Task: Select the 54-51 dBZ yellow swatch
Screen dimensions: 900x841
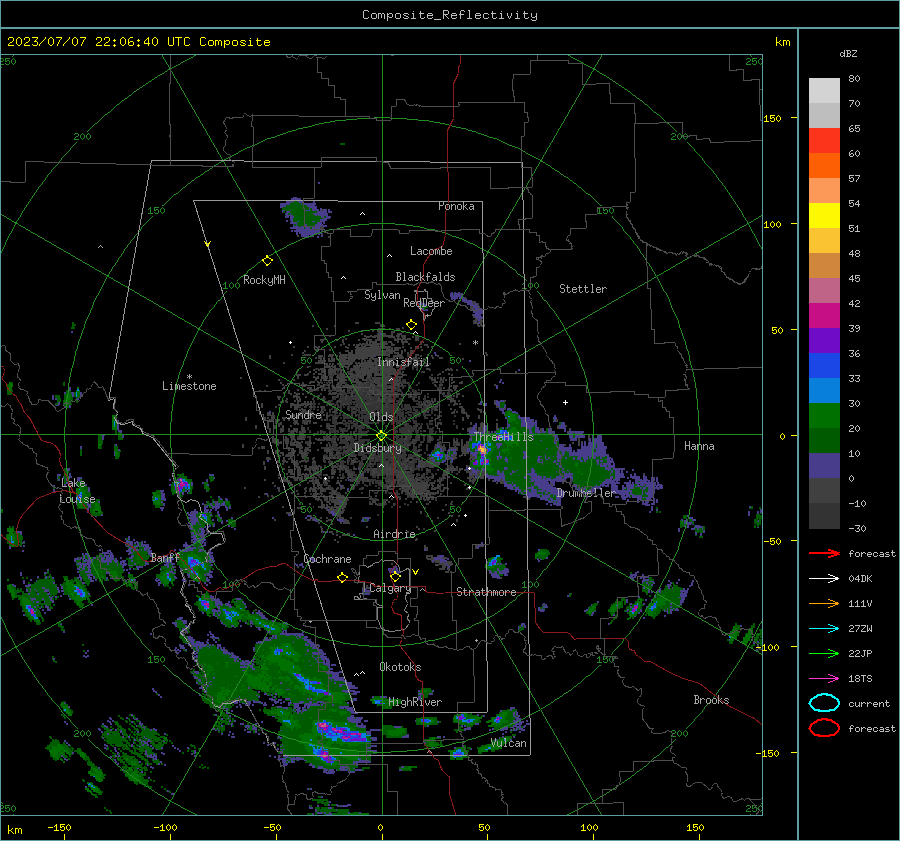Action: 824,216
